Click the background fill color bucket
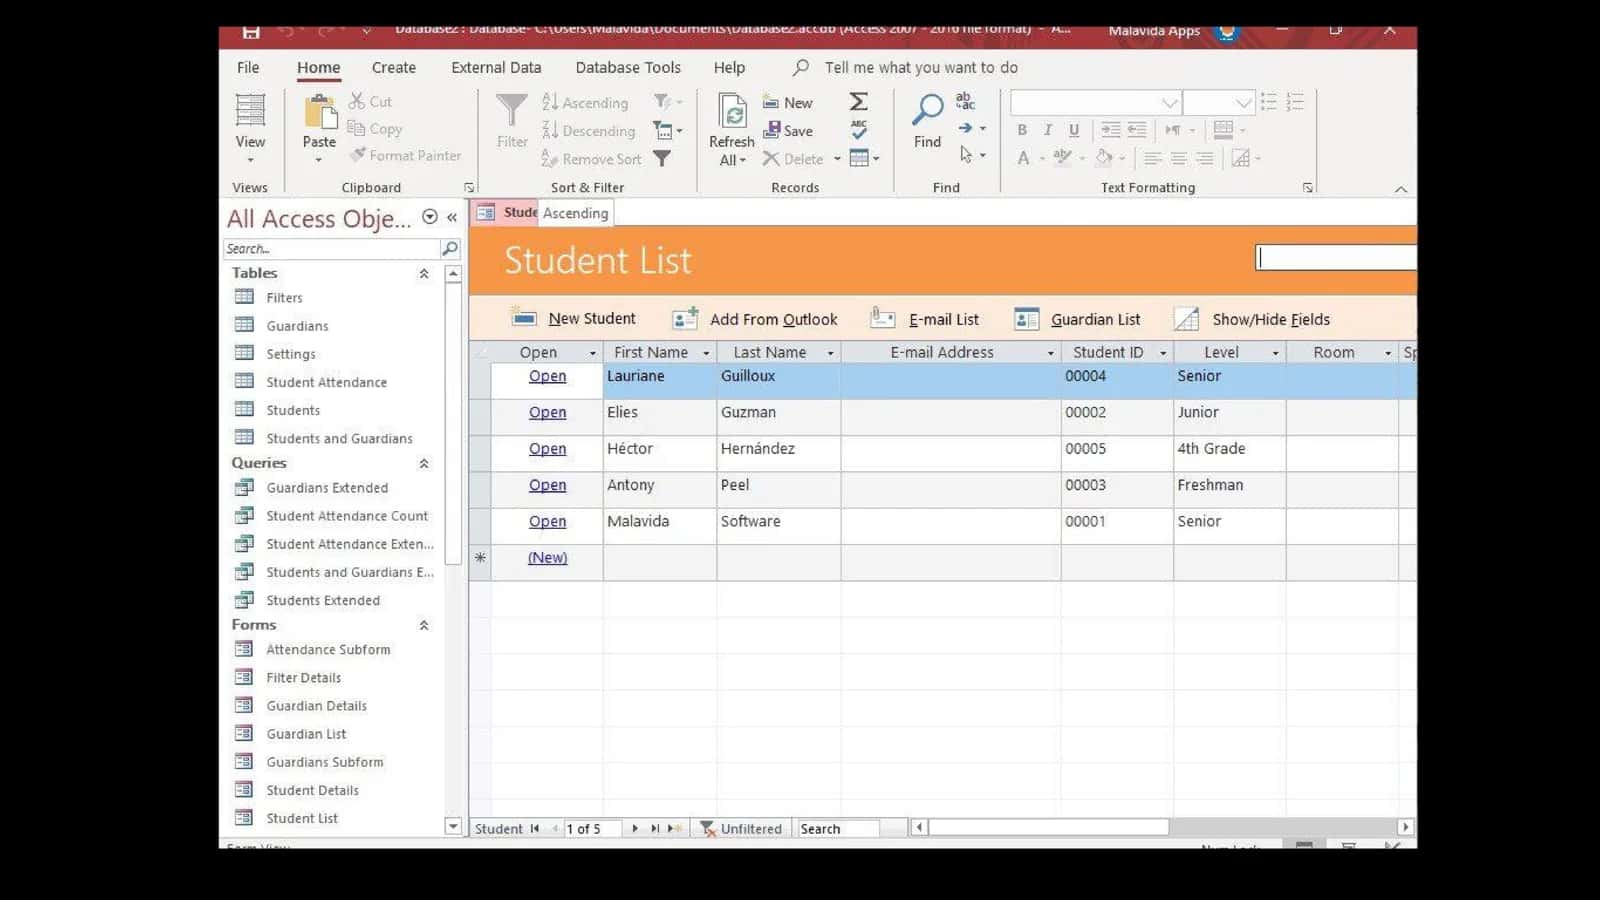This screenshot has width=1600, height=900. (1104, 158)
